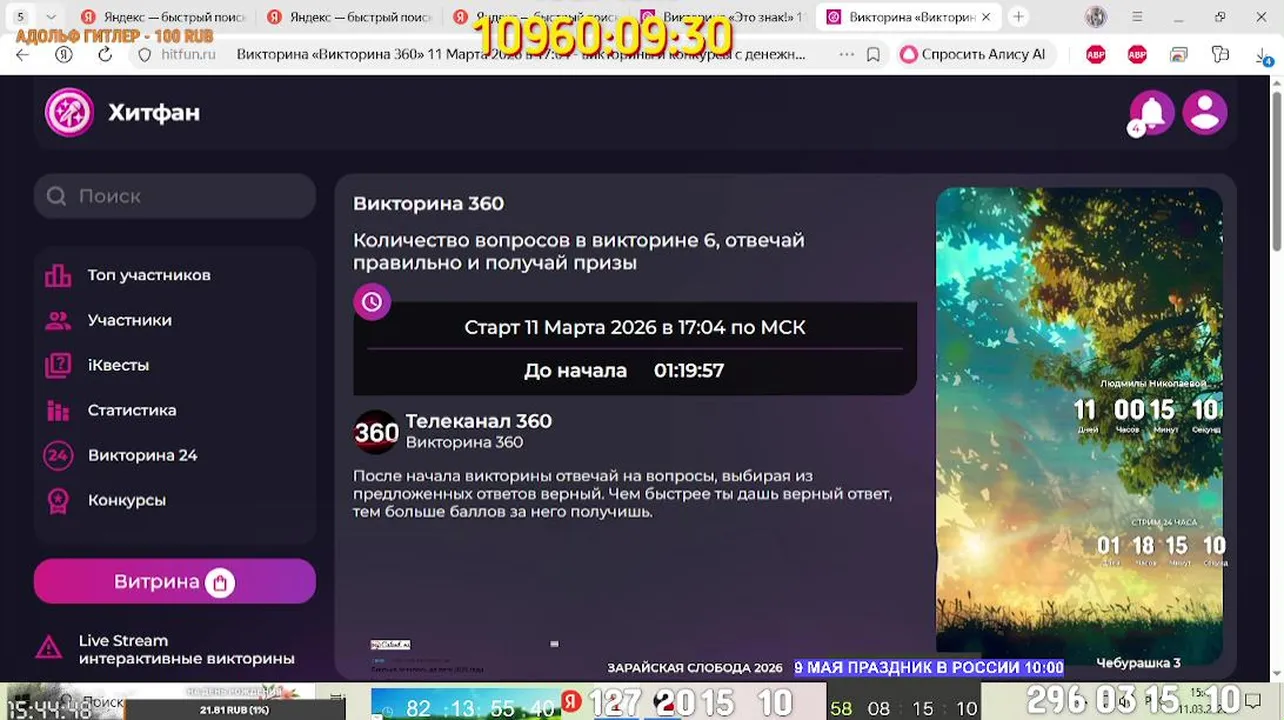Screen dimensions: 1284x720
Task: Open the browser downloads icon
Action: click(x=1265, y=57)
